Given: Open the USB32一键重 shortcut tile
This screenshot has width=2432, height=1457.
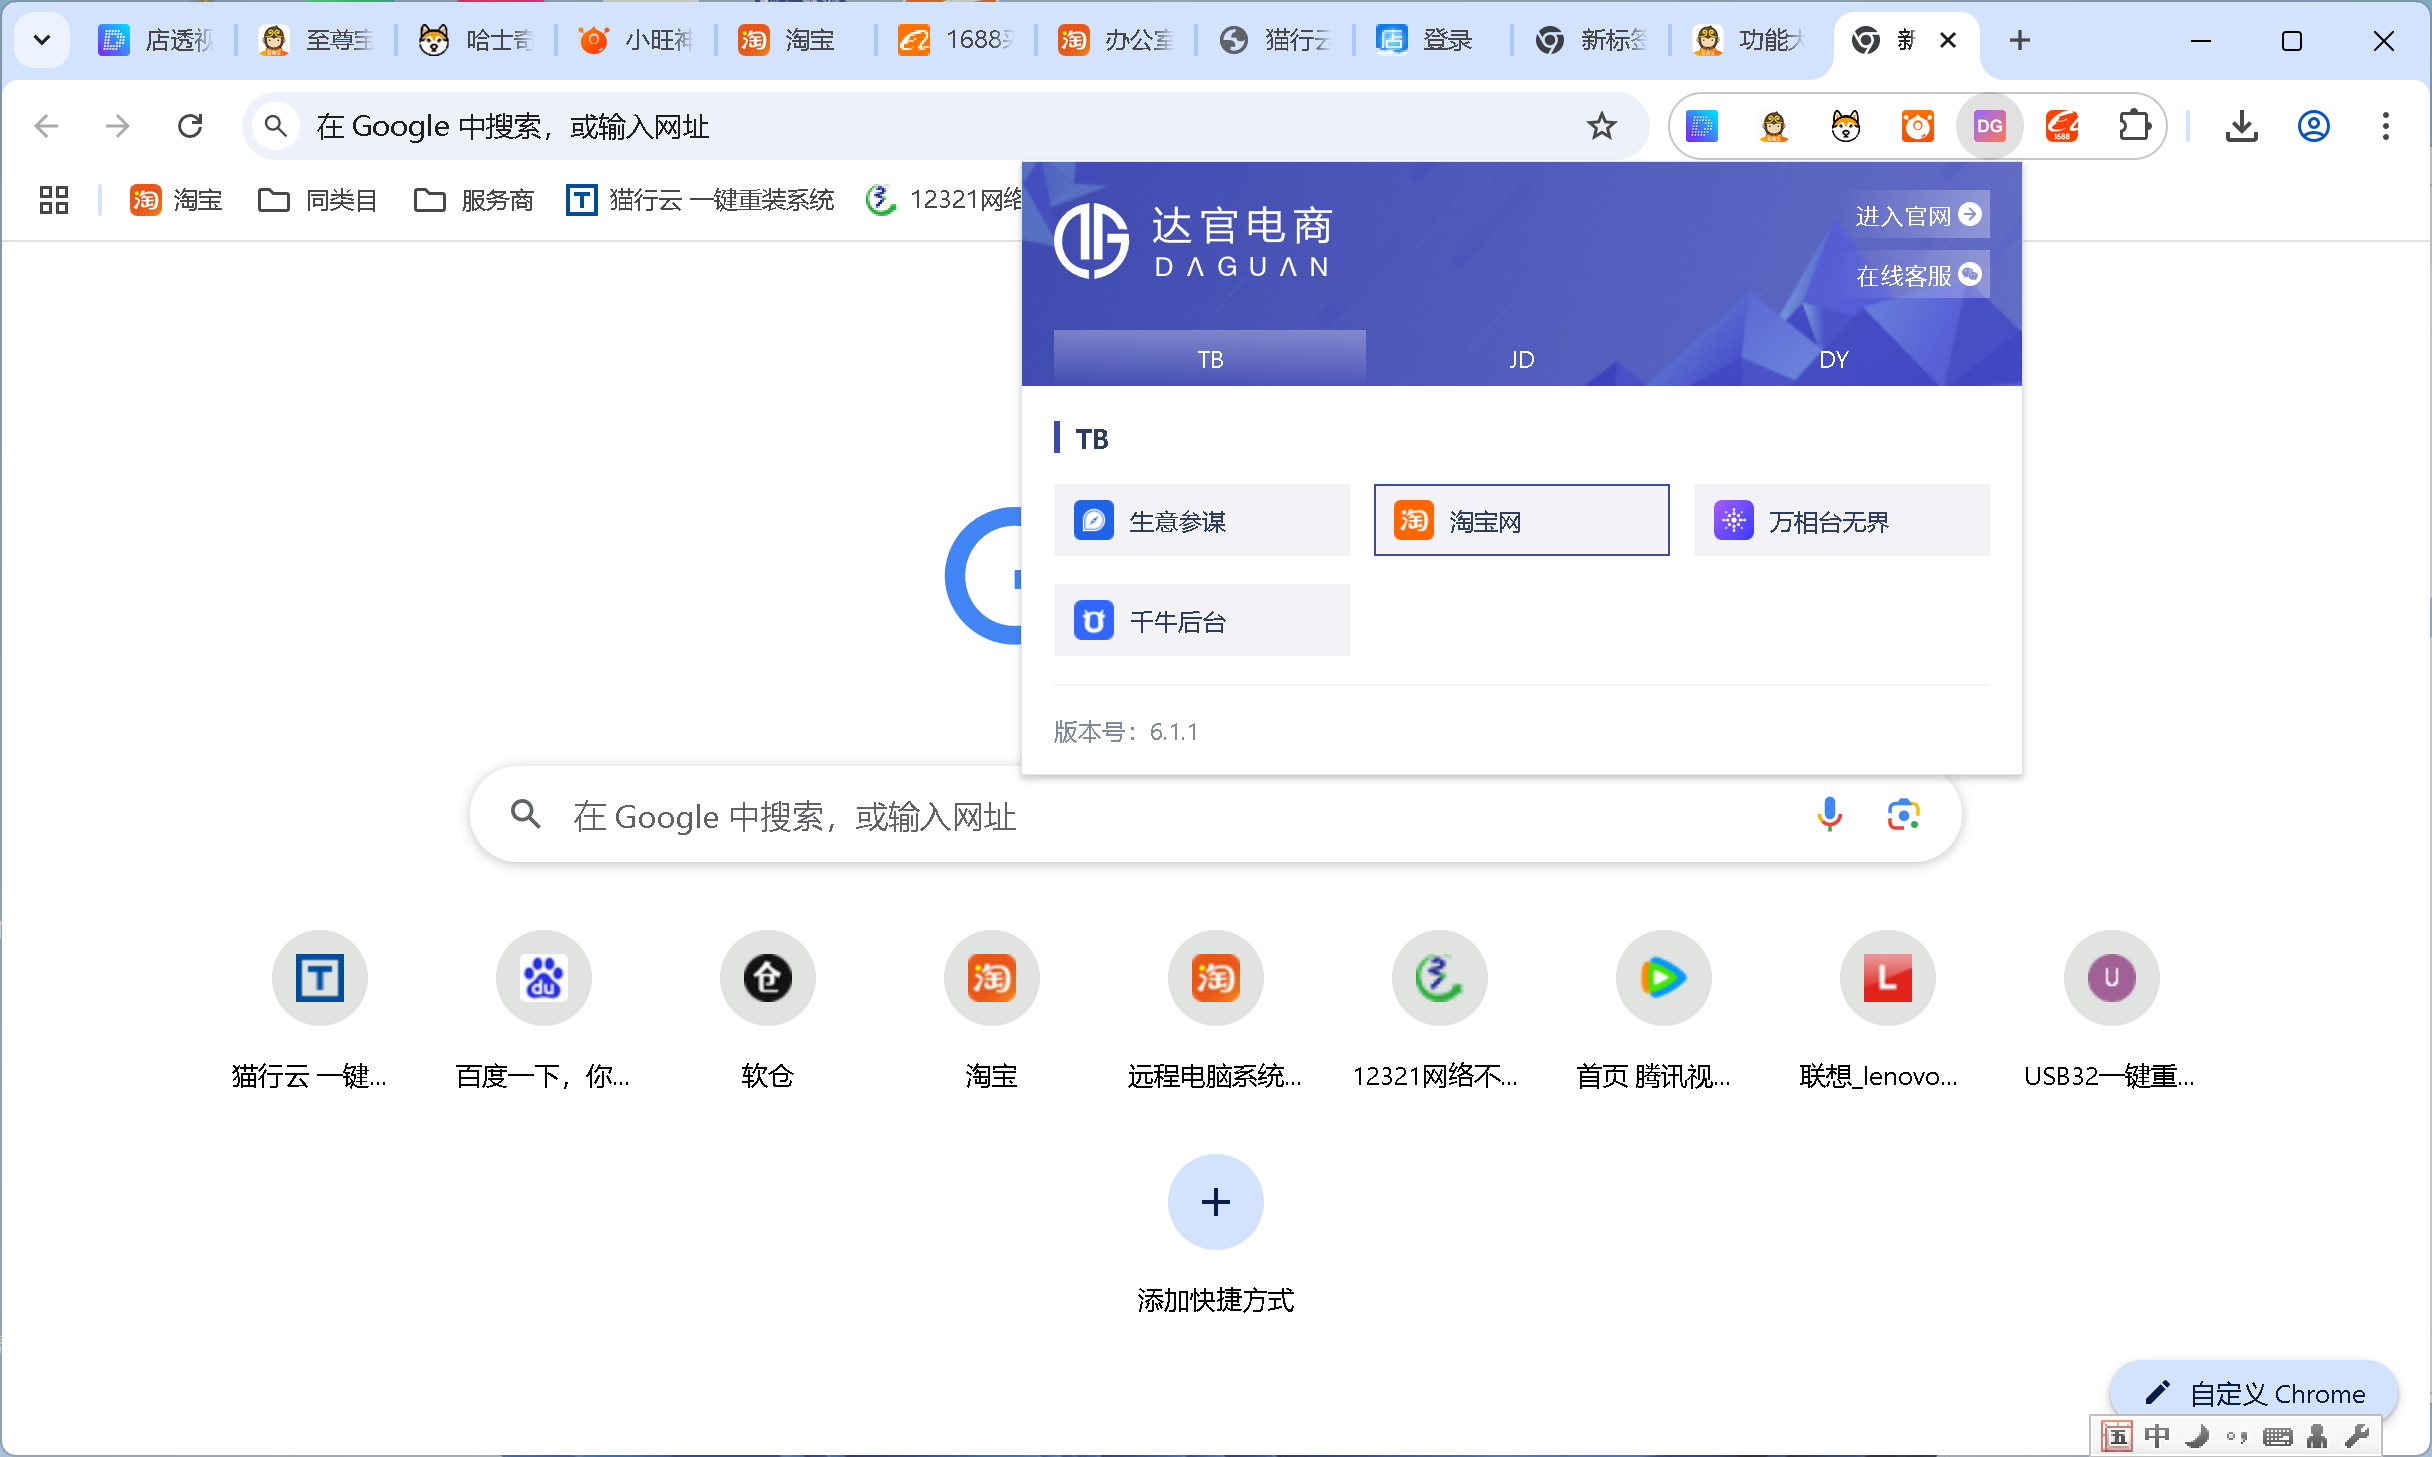Looking at the screenshot, I should point(2112,1010).
